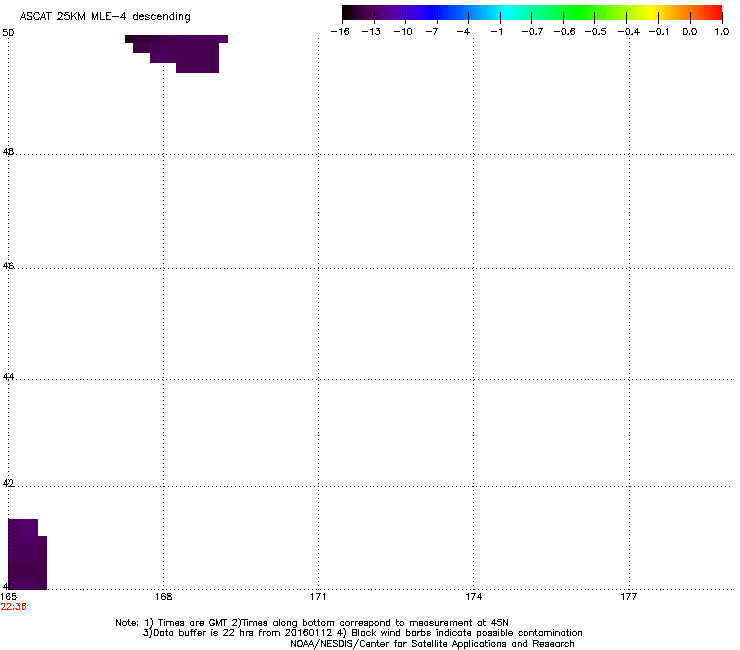Click the colorbar label -7
Screen dimensions: 740x650
pyautogui.click(x=432, y=32)
